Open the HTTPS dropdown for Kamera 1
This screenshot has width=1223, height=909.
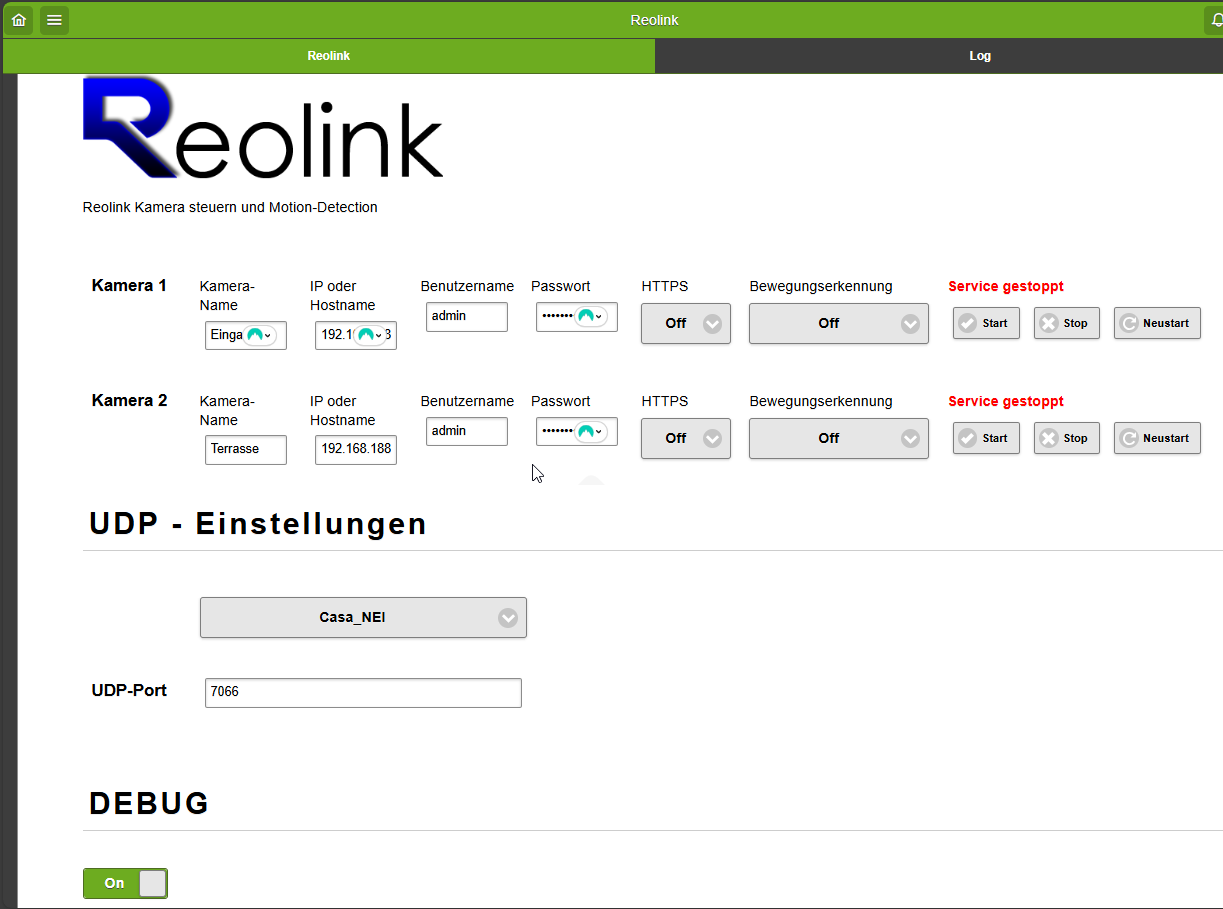tap(686, 323)
